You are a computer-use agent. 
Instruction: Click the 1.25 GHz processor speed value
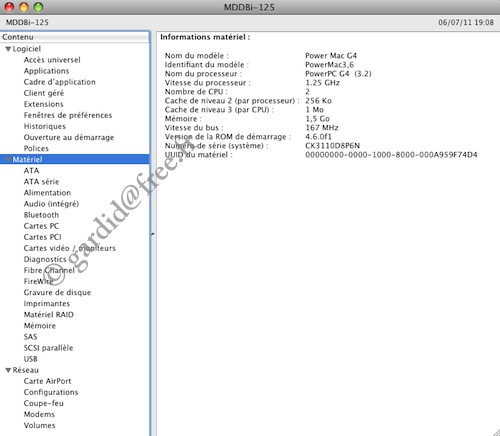pyautogui.click(x=322, y=83)
